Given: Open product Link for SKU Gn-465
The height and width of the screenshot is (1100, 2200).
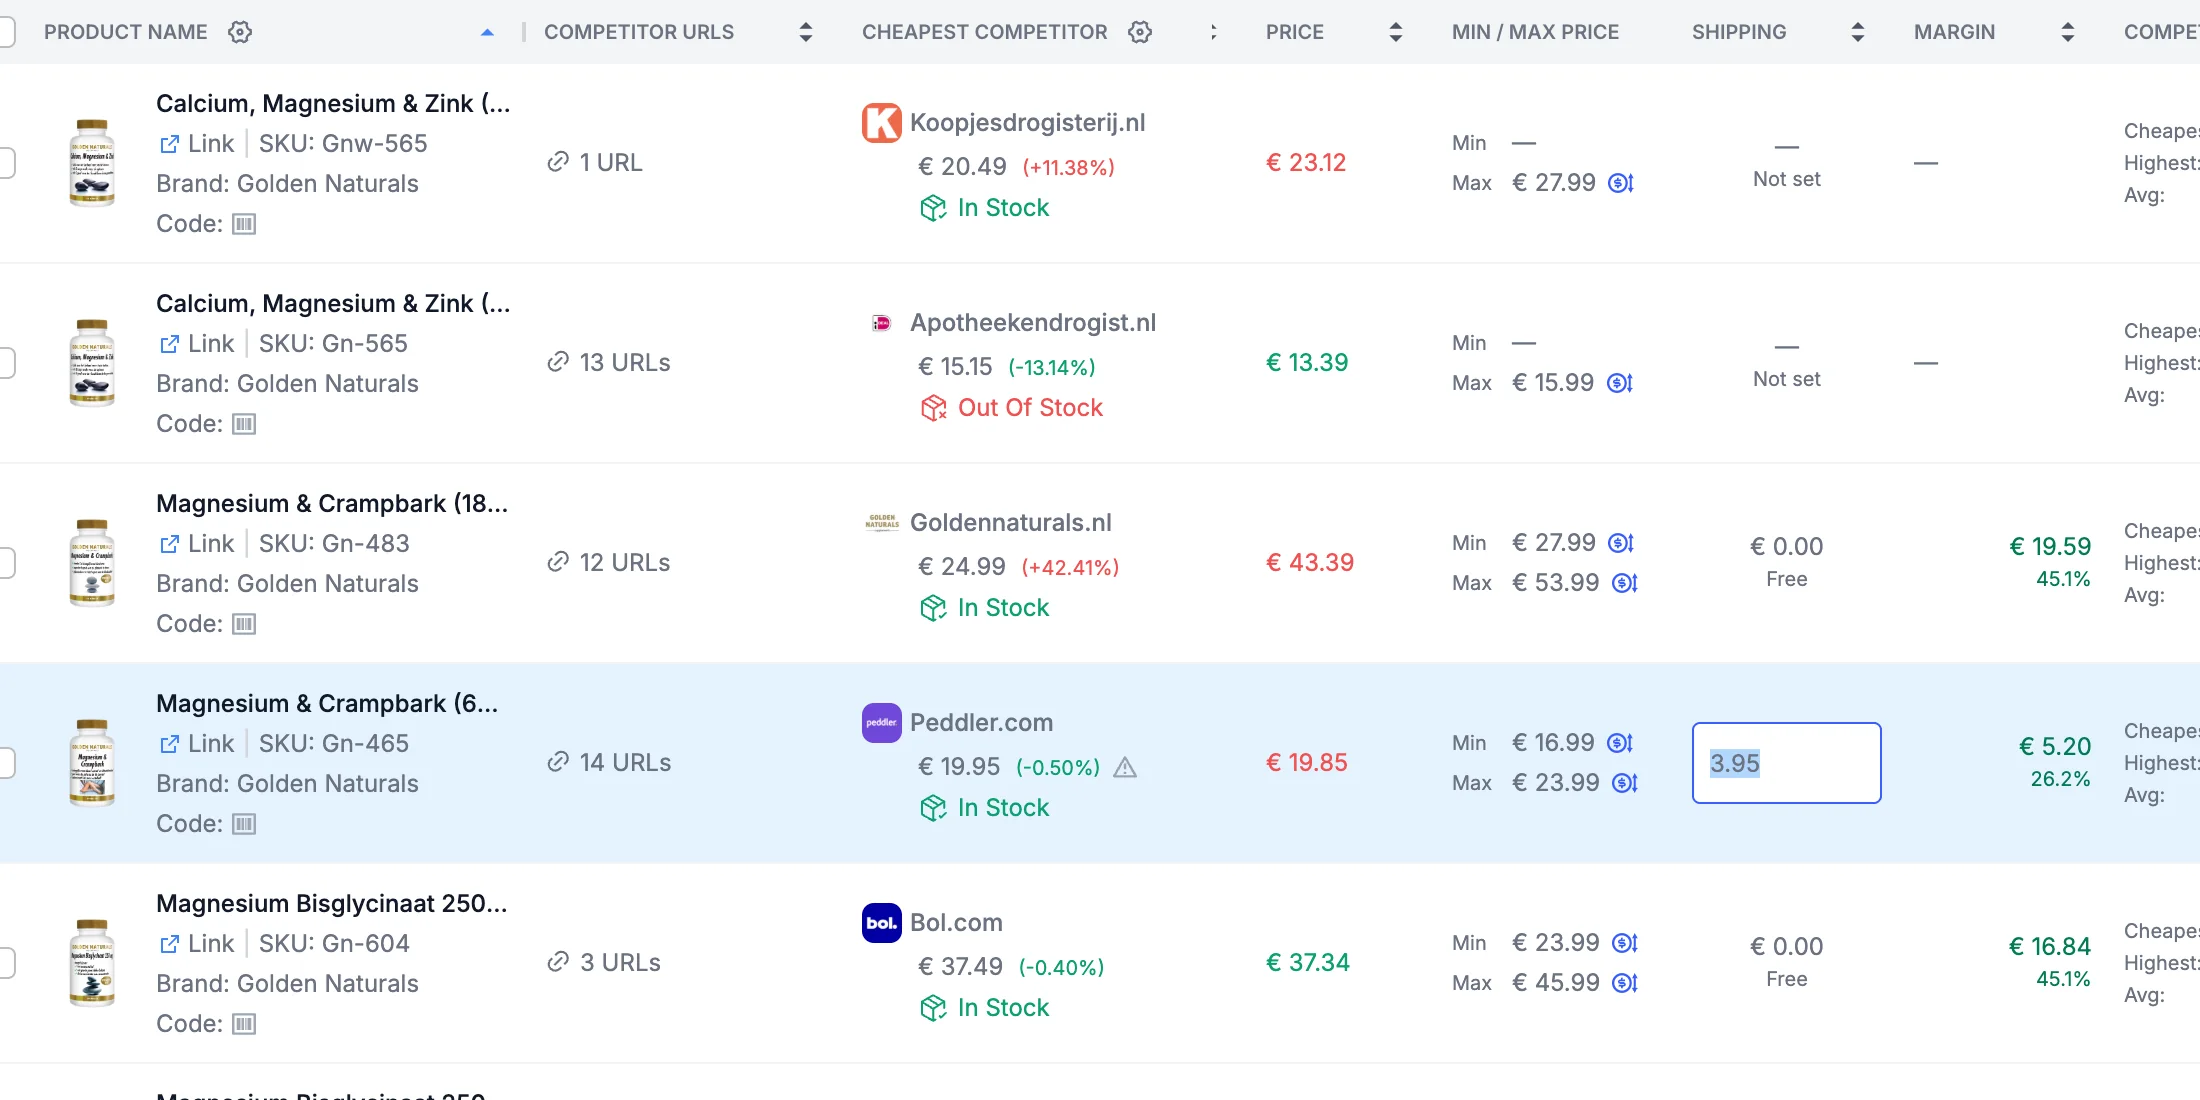Looking at the screenshot, I should (197, 743).
